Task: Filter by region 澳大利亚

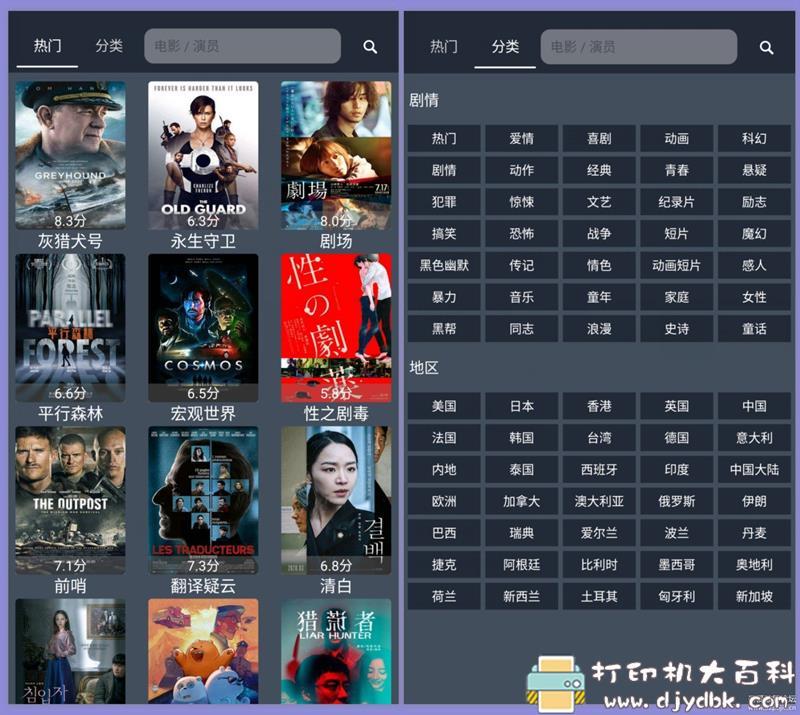Action: tap(599, 501)
